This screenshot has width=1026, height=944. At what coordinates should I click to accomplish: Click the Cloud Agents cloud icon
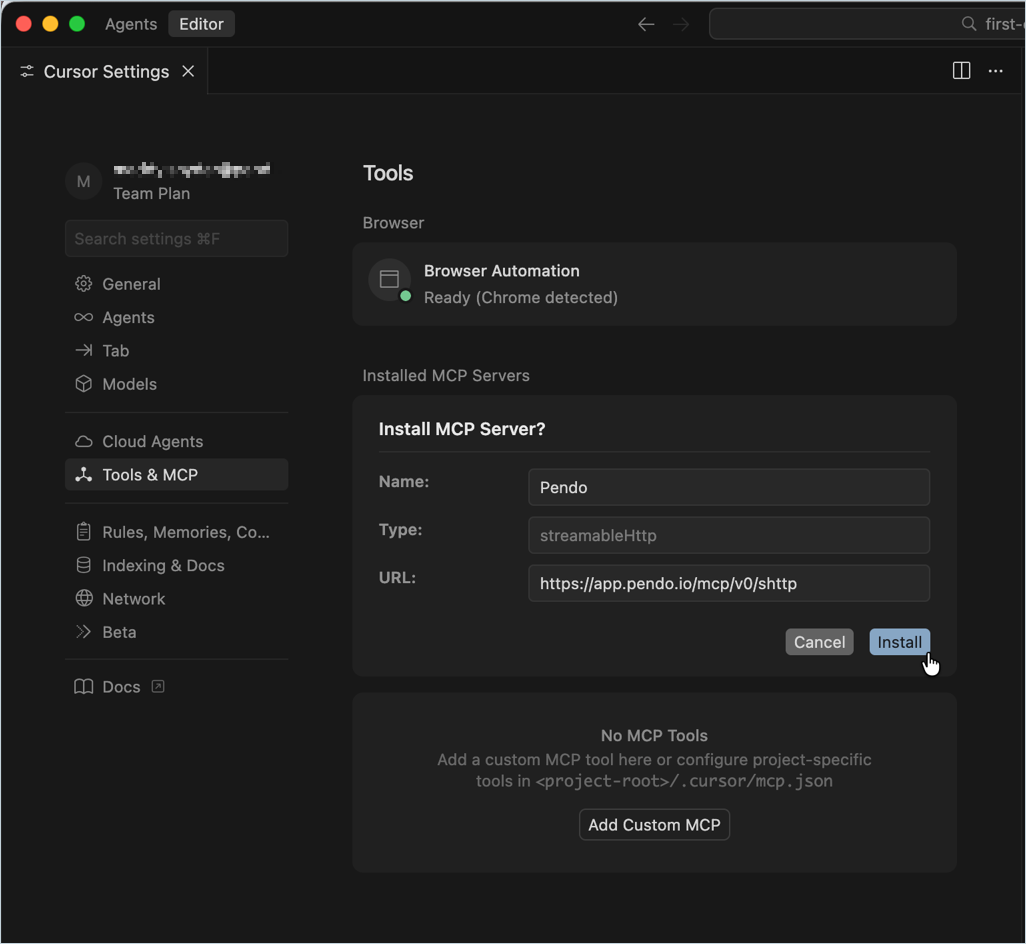click(84, 442)
